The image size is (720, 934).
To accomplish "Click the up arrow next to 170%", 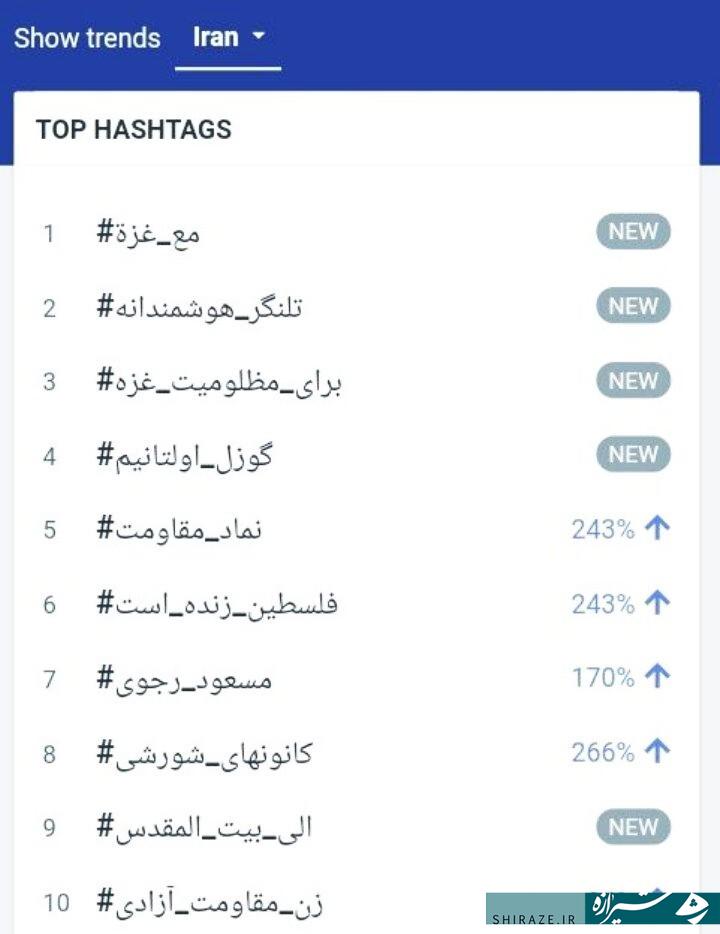I will point(657,677).
